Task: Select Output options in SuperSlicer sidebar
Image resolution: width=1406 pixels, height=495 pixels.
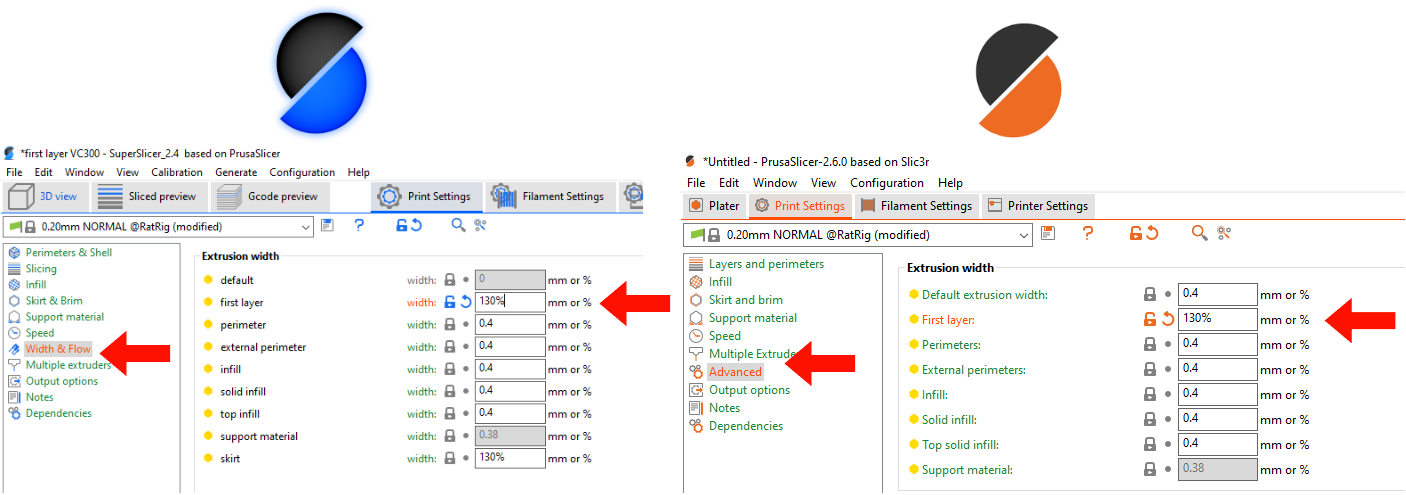Action: [62, 381]
